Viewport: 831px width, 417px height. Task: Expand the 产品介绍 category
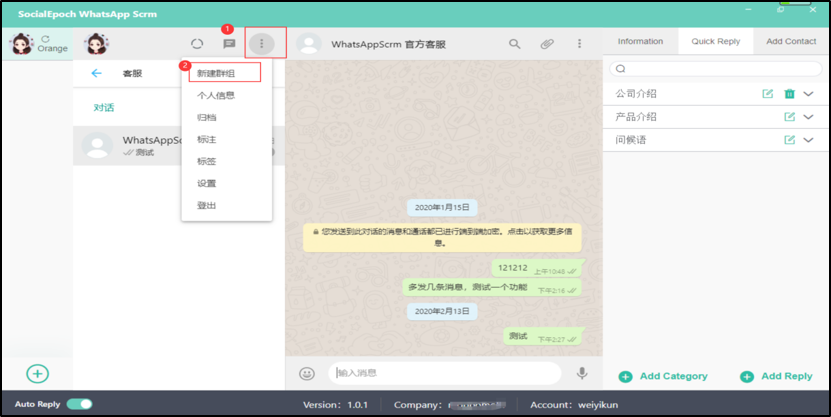808,117
